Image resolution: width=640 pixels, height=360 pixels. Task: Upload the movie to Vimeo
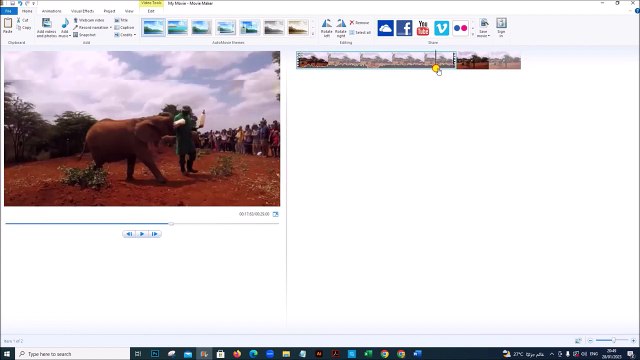[441, 28]
